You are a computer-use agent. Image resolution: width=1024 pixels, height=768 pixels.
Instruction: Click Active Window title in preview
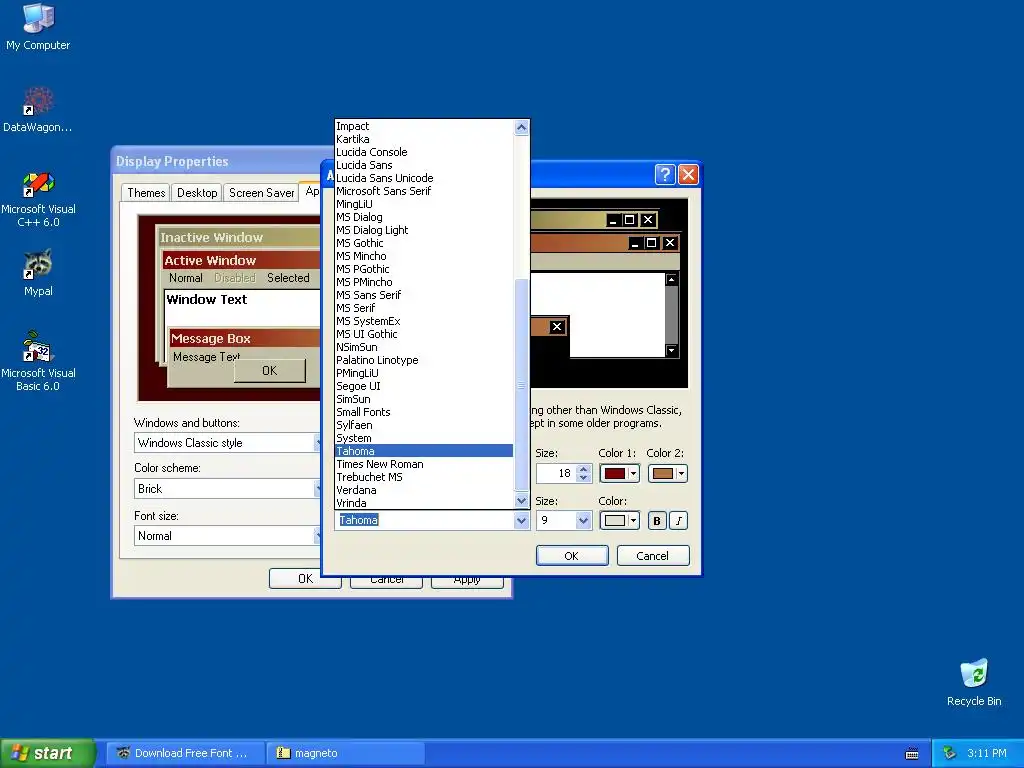tap(210, 260)
